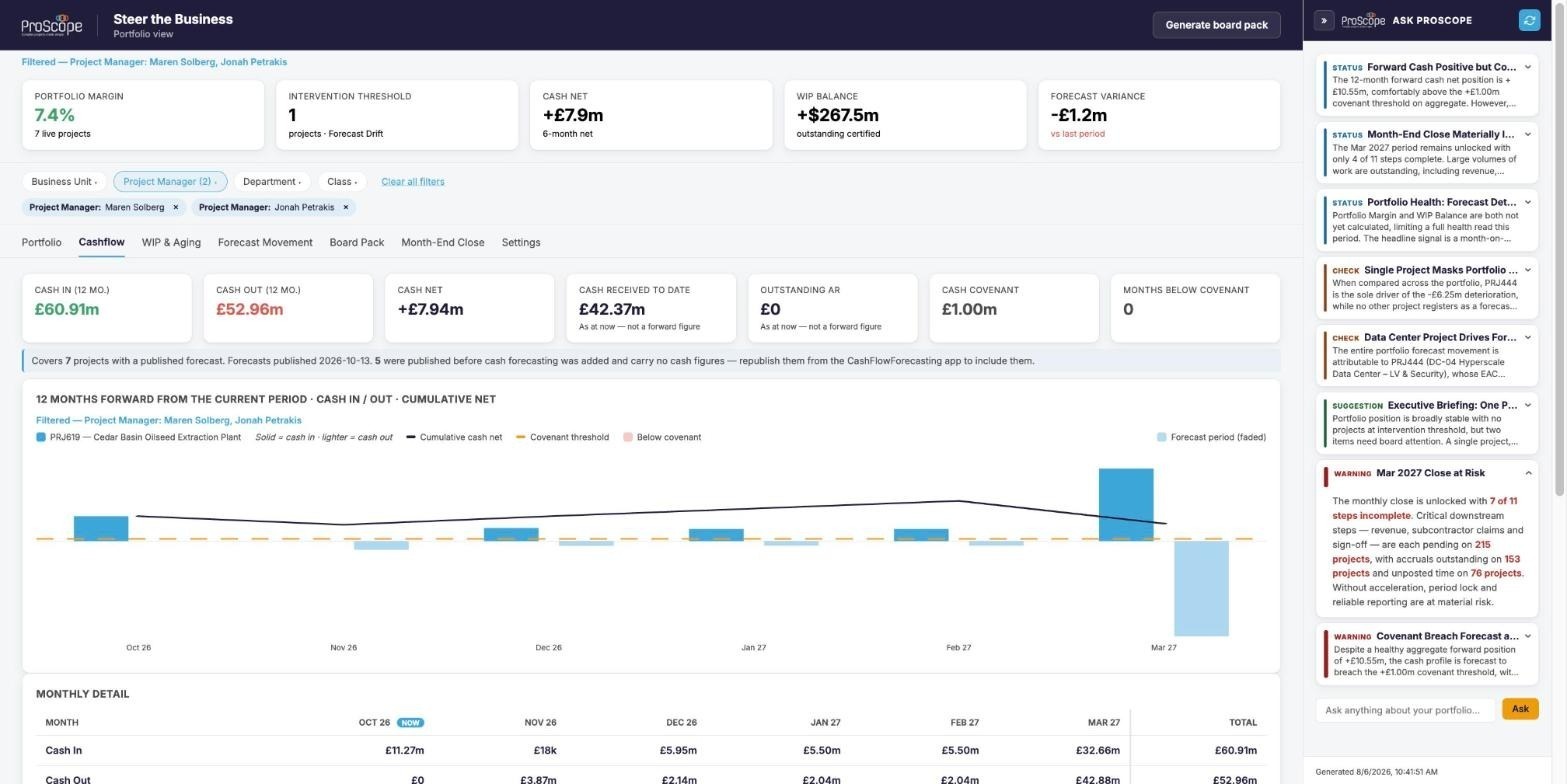Screen dimensions: 1567x784
Task: Click the Clear all filters link
Action: coord(413,182)
